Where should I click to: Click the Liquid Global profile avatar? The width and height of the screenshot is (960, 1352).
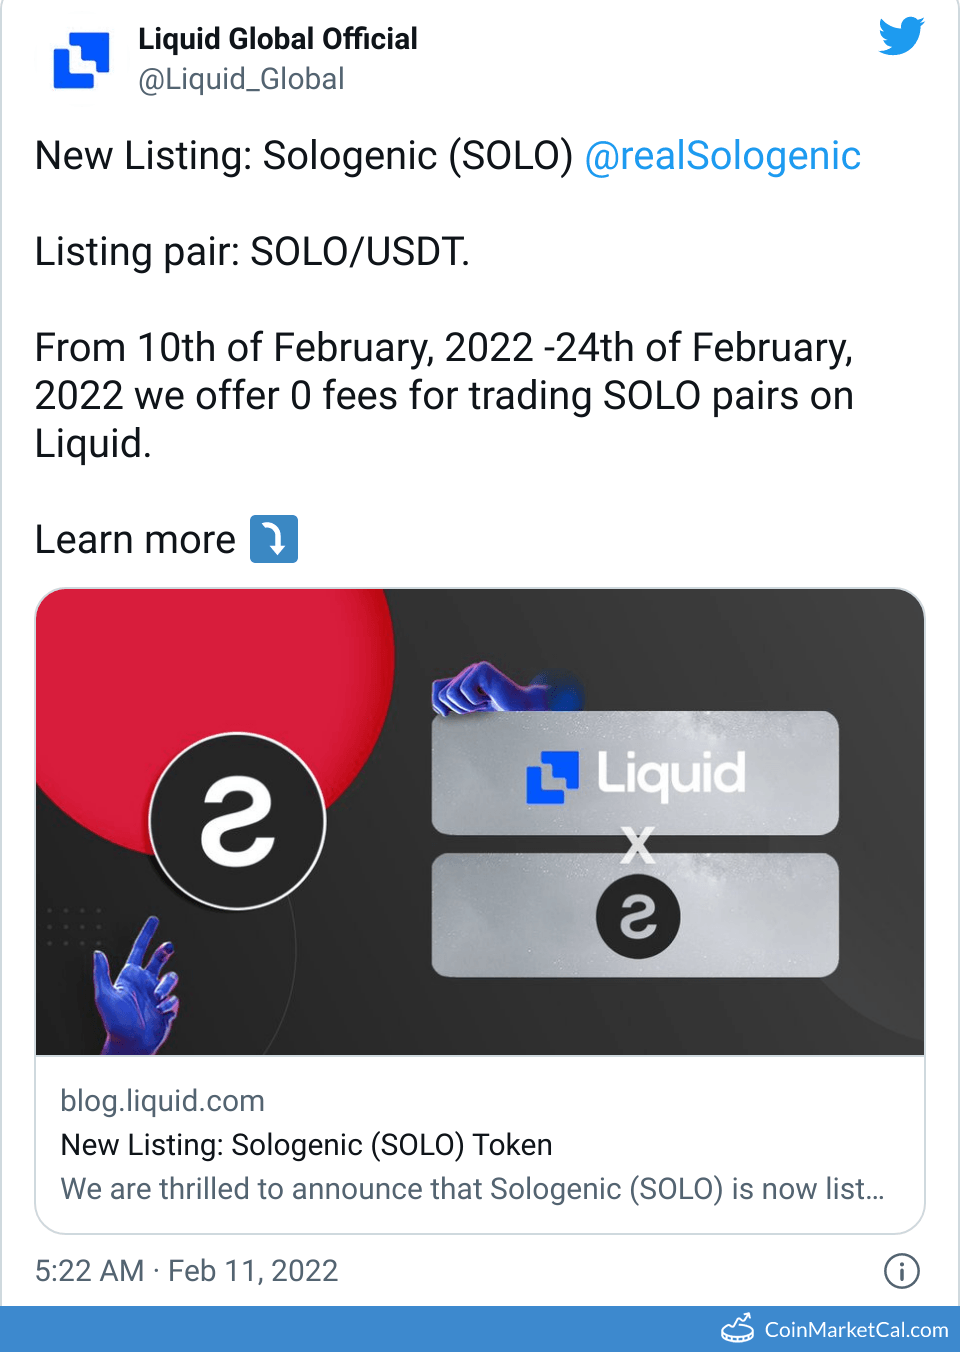tap(81, 60)
